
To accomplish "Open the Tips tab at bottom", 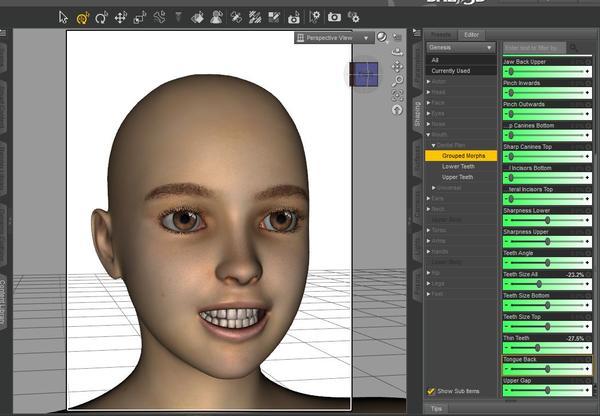I will click(436, 409).
